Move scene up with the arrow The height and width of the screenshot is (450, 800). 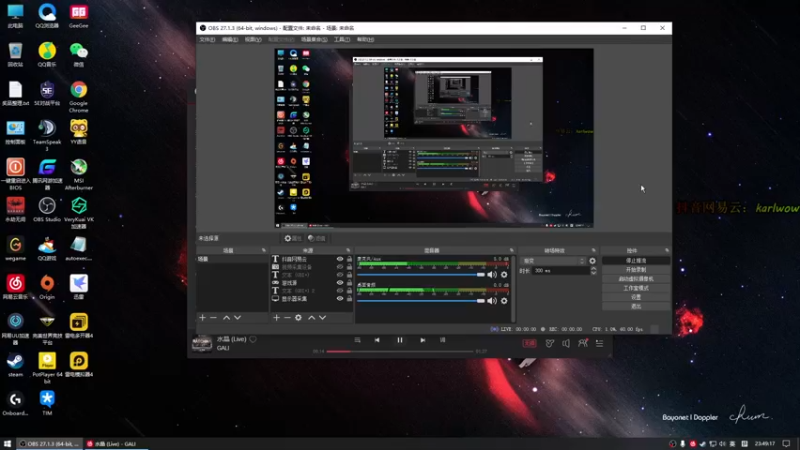[227, 317]
